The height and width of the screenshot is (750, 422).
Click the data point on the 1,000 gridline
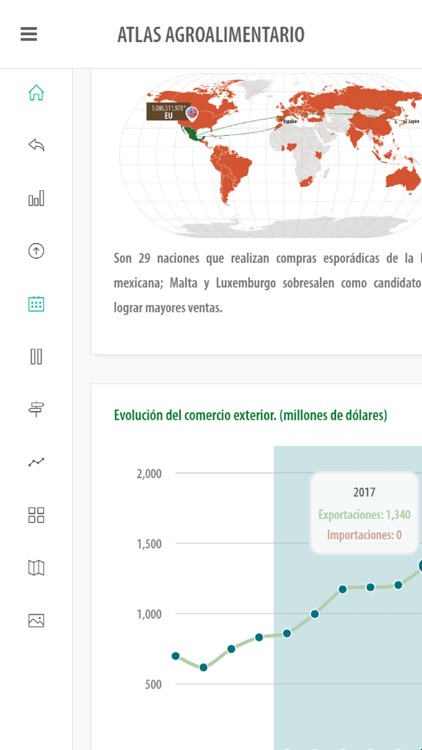coord(315,614)
